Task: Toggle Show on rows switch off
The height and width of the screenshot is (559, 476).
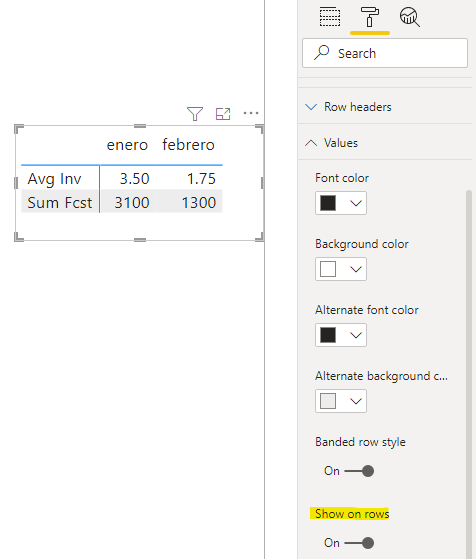Action: pyautogui.click(x=359, y=543)
